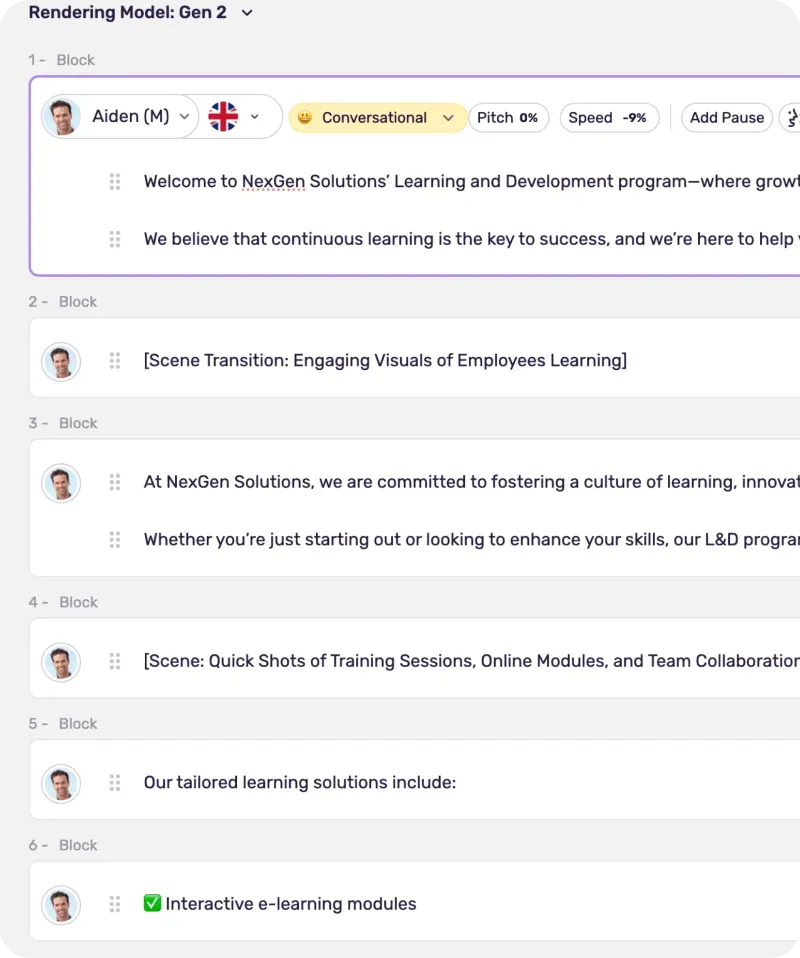Select the voice avatar in block 2

pos(61,361)
